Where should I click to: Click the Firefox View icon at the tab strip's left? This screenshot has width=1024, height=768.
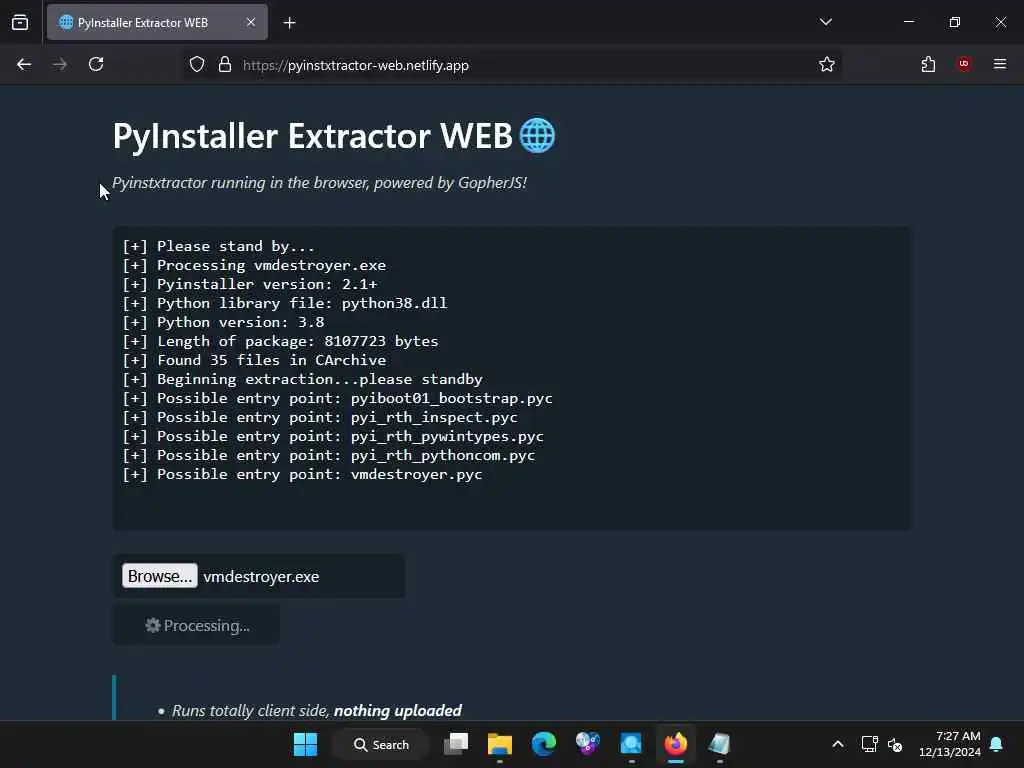pos(20,22)
